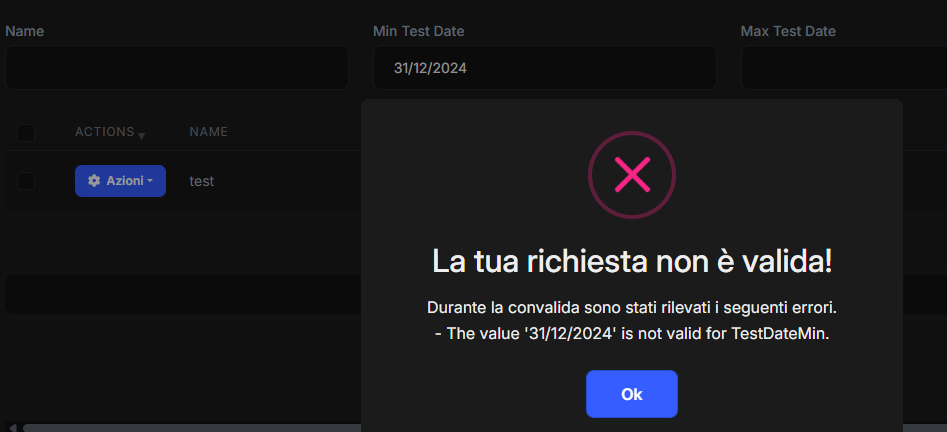Check the checkbox for the test row

(x=26, y=181)
